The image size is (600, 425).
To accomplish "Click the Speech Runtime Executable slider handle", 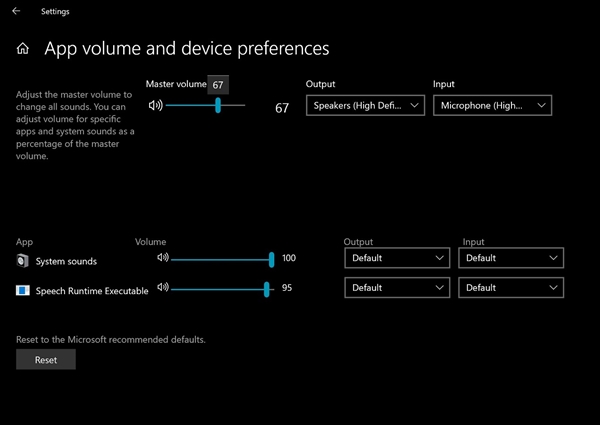I will point(266,290).
